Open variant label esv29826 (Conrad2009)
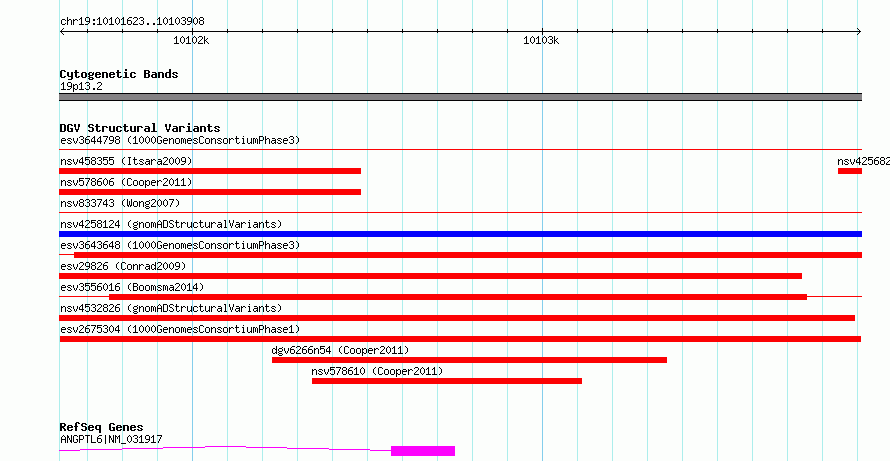The width and height of the screenshot is (890, 461). (x=123, y=266)
